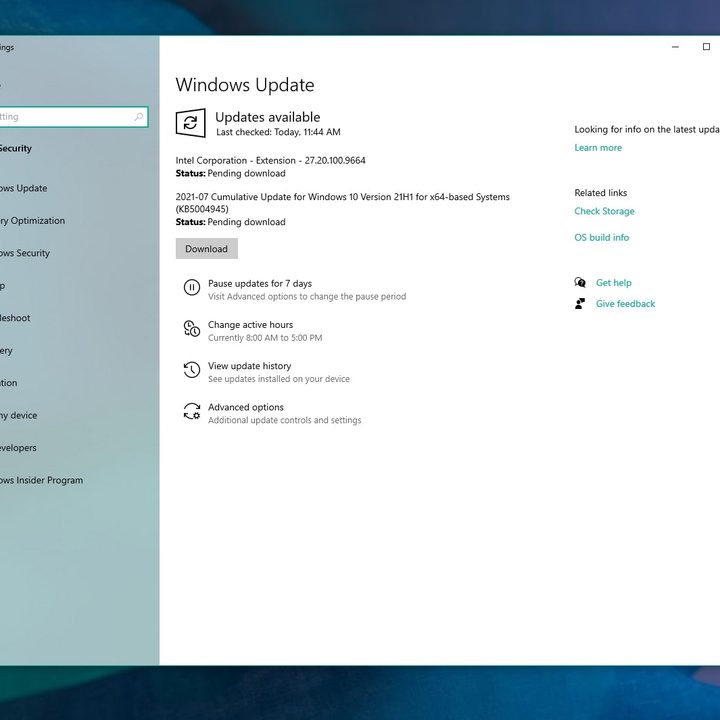Click the Related links label
The image size is (720, 720).
tap(601, 193)
